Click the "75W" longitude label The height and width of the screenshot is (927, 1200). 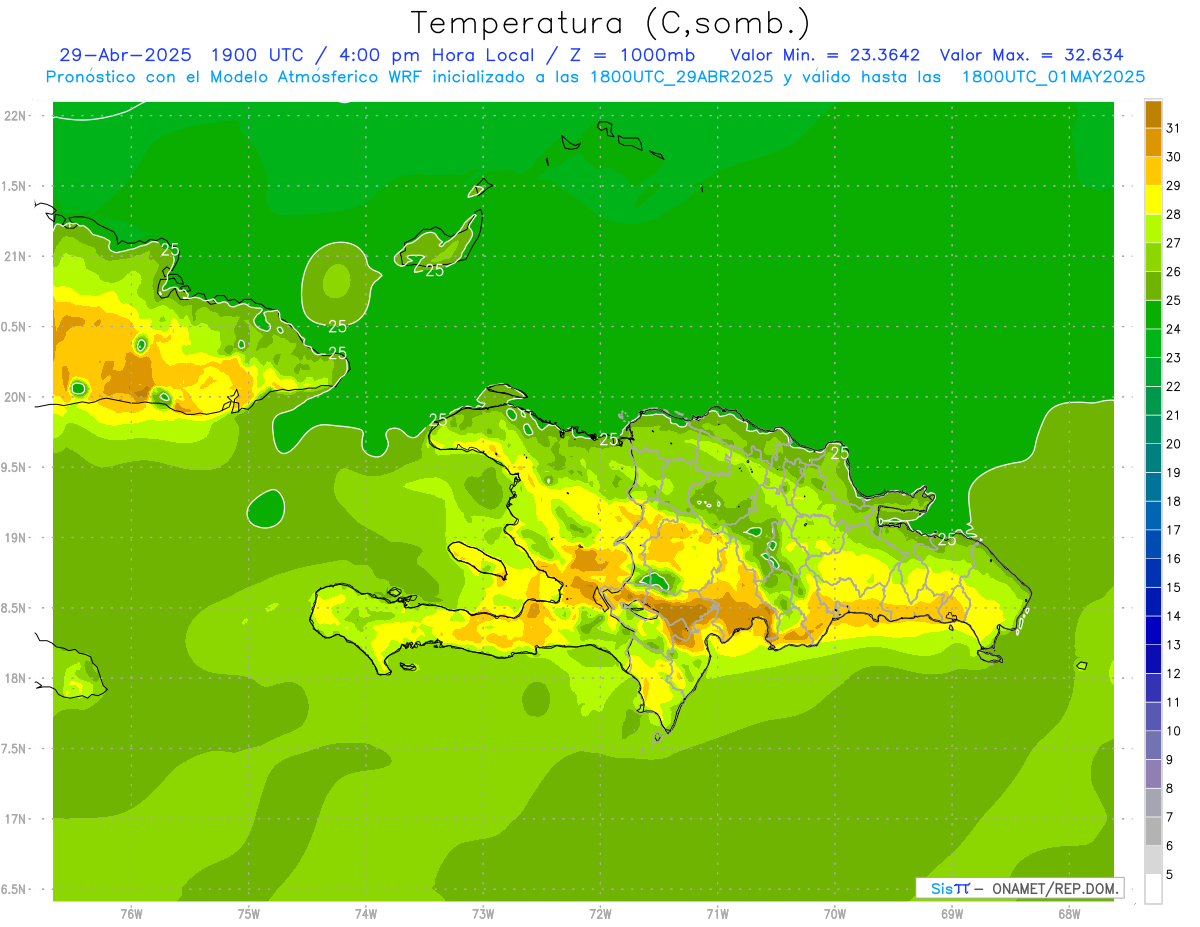(x=249, y=914)
